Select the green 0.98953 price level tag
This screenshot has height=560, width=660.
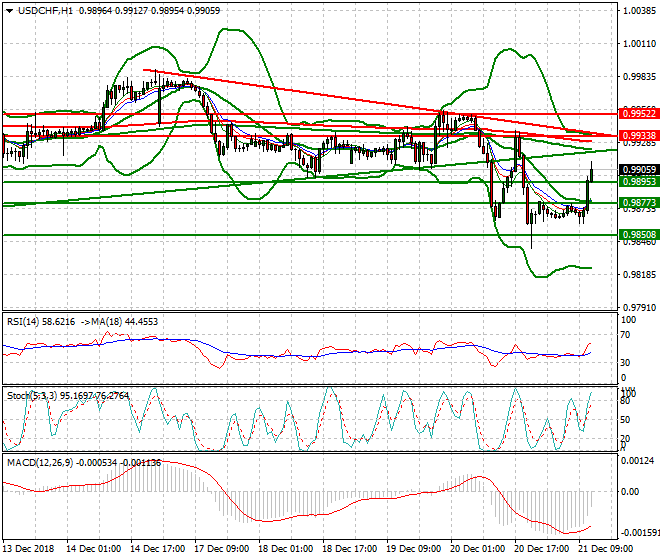point(638,182)
